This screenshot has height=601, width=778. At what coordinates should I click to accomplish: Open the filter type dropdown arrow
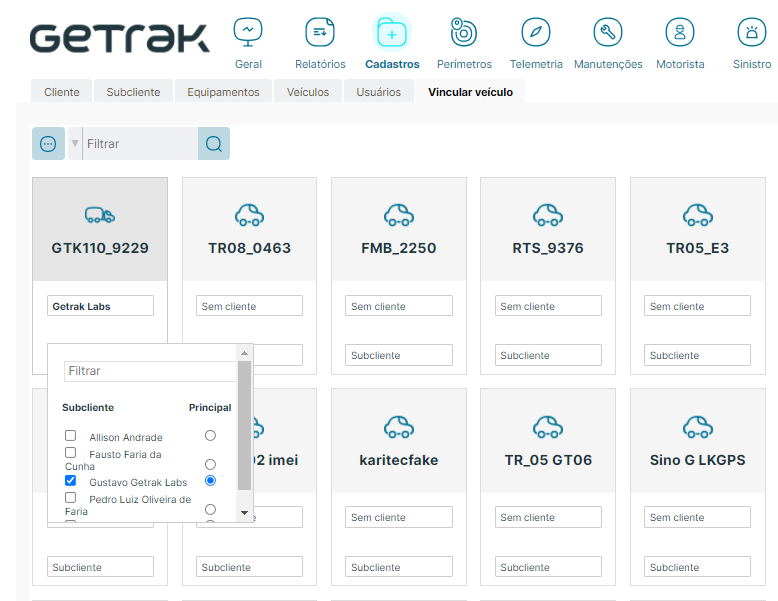75,143
